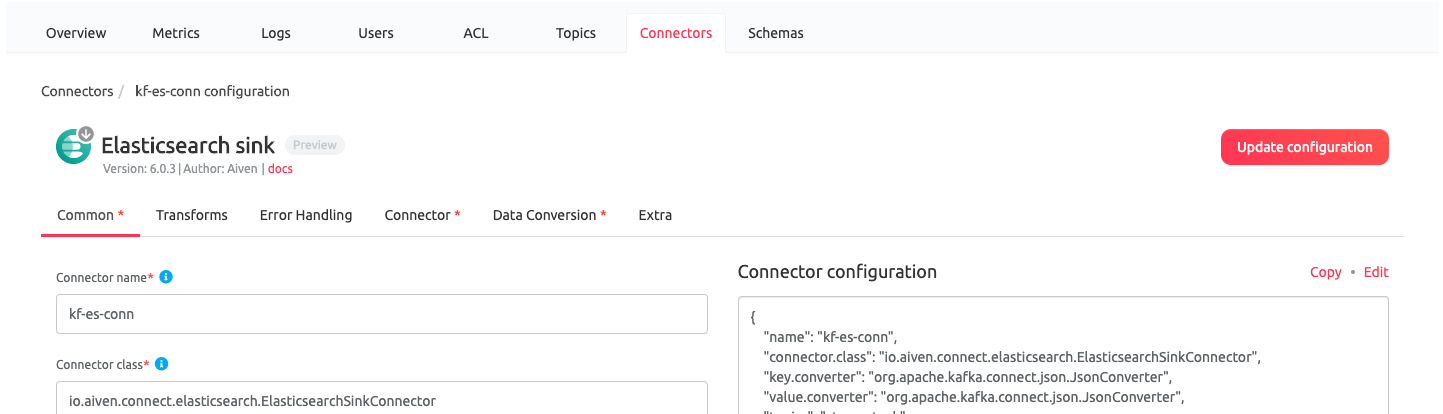Click the Connector class input field

(382, 398)
